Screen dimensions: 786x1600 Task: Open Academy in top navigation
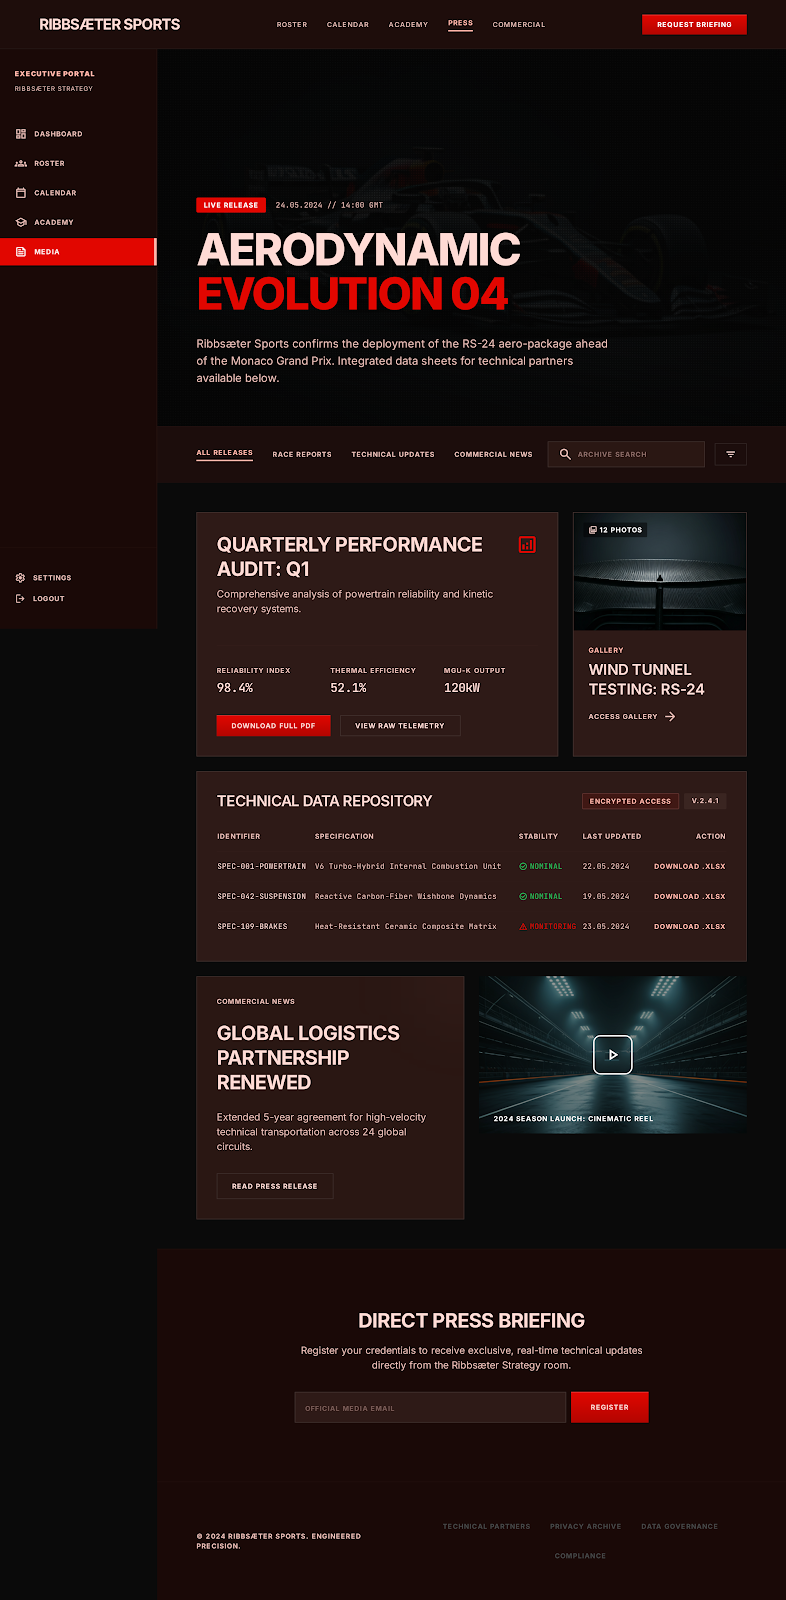pos(408,24)
